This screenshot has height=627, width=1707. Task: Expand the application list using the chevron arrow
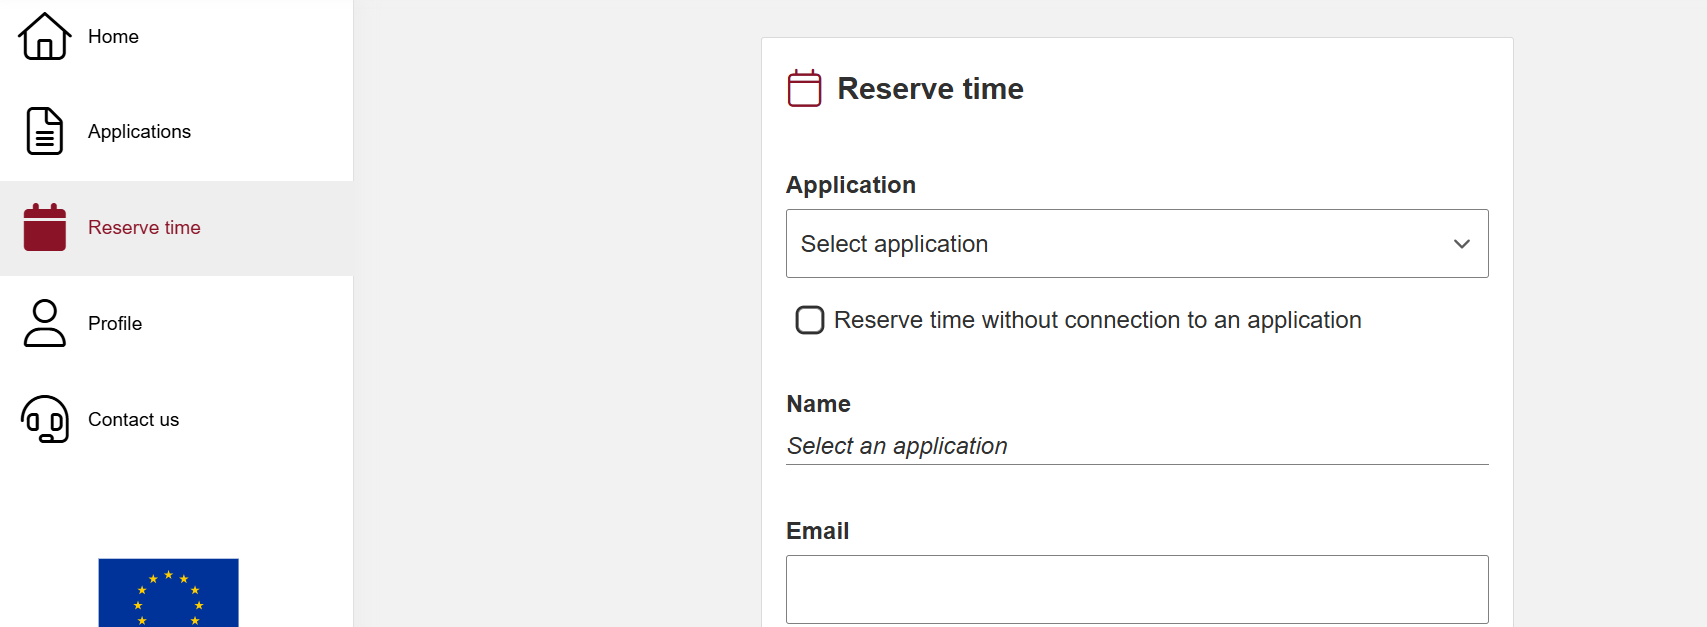point(1461,244)
